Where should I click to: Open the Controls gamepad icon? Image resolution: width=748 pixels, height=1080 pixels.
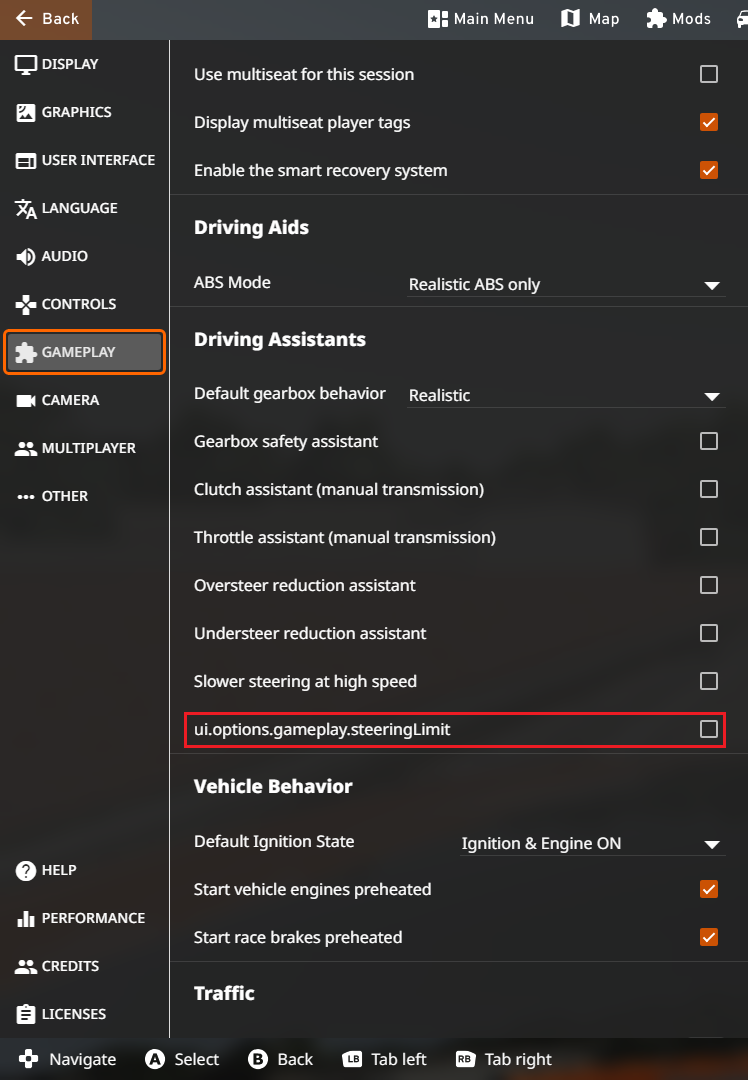pos(26,305)
